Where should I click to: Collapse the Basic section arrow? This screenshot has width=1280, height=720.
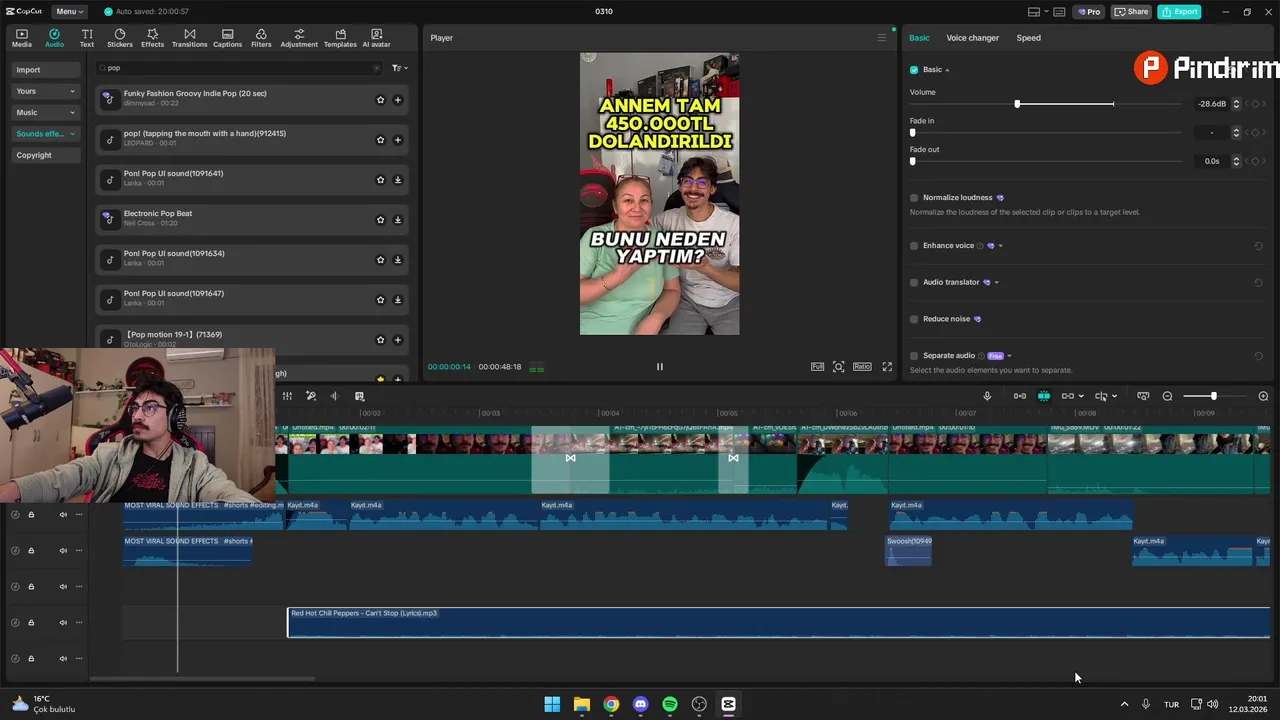coord(947,70)
